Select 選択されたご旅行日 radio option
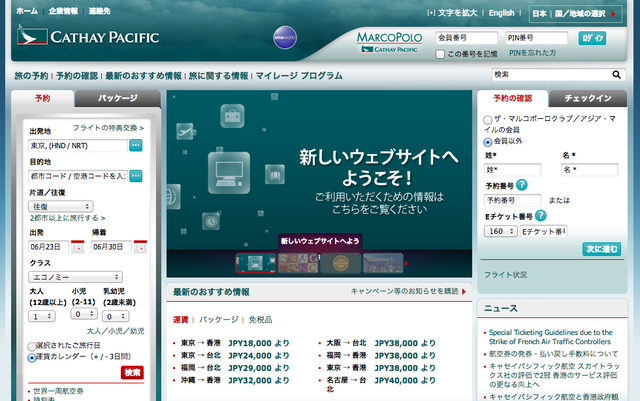 pos(32,346)
